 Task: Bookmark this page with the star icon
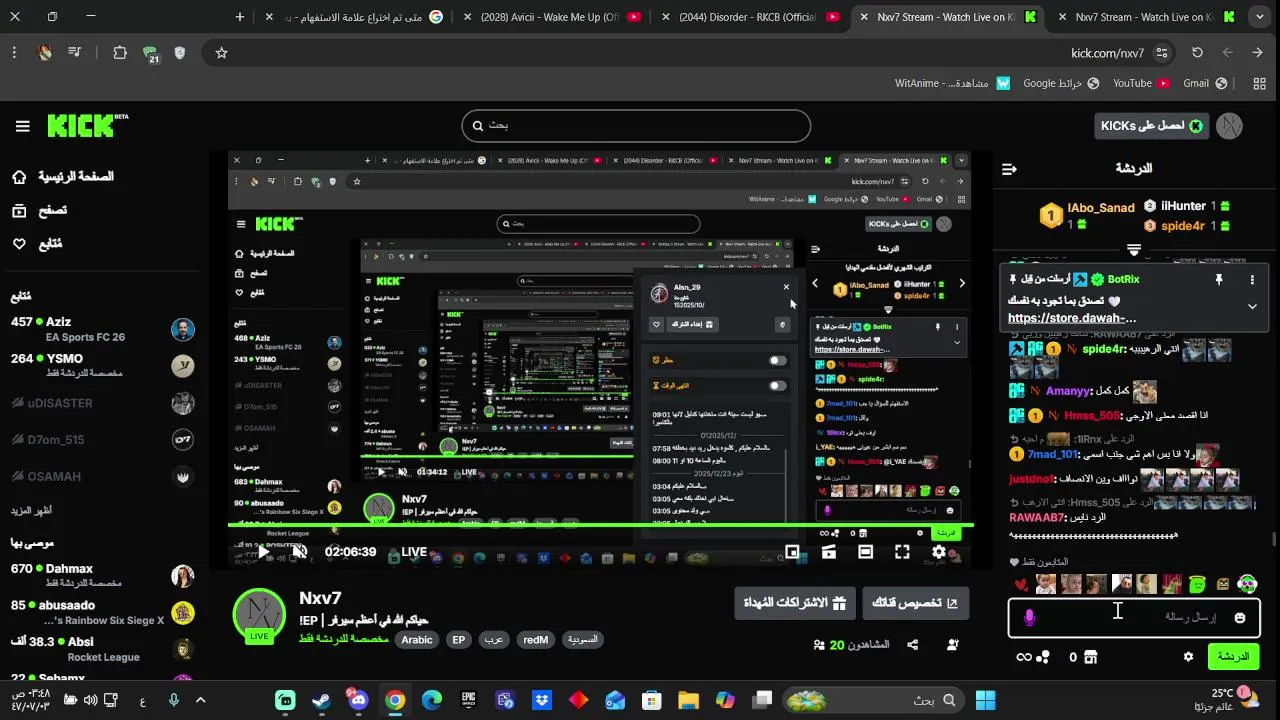(222, 53)
